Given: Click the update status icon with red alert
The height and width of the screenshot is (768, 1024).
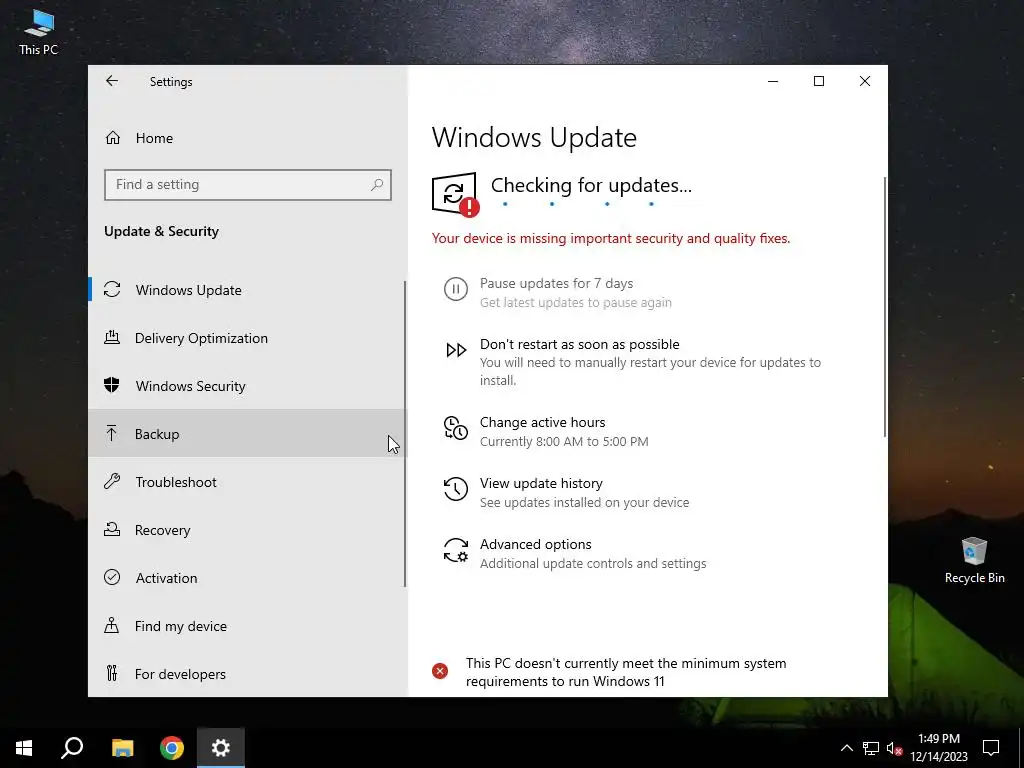Looking at the screenshot, I should point(455,194).
